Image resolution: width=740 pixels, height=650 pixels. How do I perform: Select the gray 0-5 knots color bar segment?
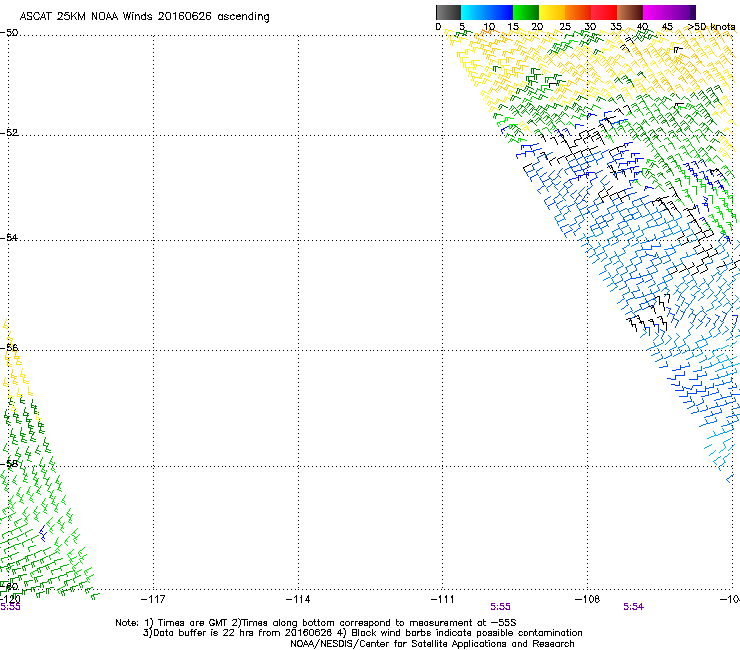coord(448,12)
